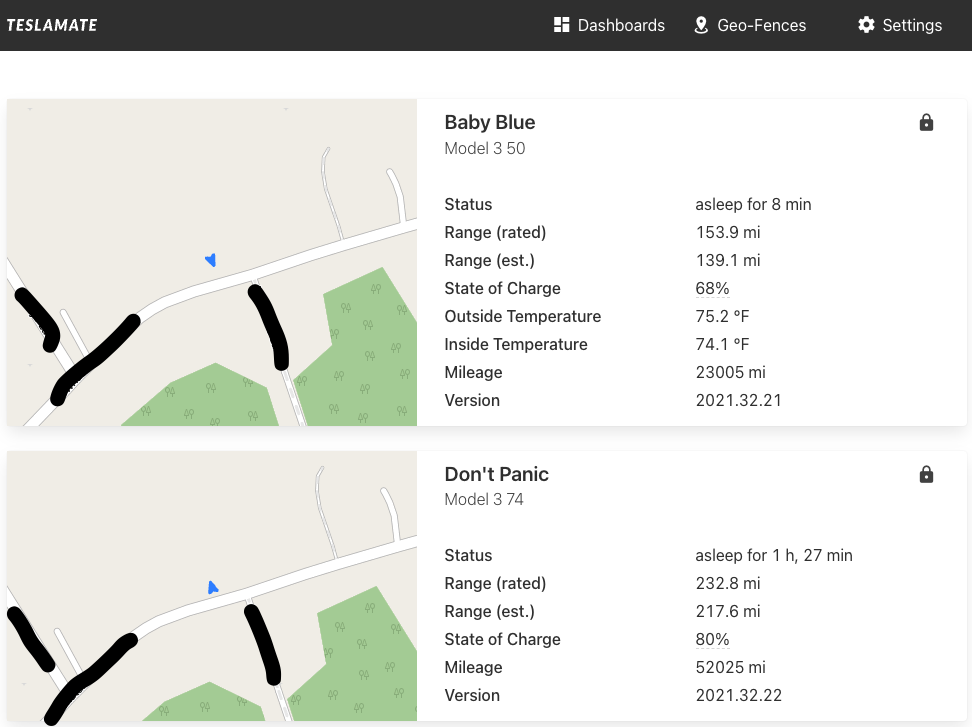Click the 23005 mi mileage value
The width and height of the screenshot is (972, 727).
pyautogui.click(x=730, y=372)
